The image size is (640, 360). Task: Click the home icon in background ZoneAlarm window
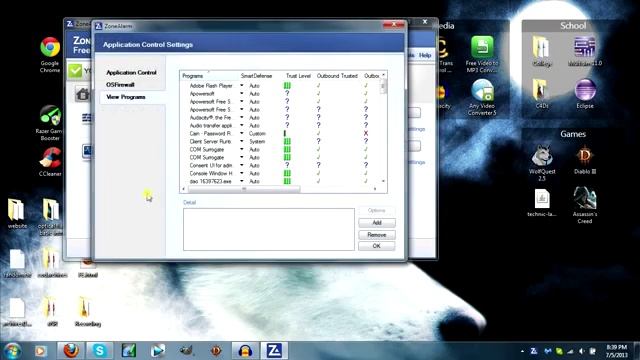(83, 94)
